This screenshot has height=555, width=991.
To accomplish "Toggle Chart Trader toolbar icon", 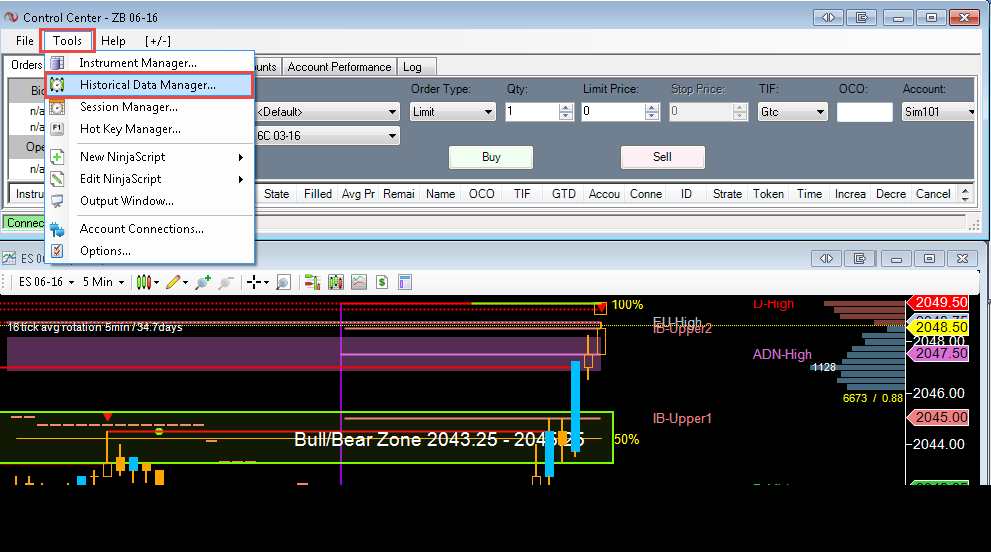I will pos(312,282).
